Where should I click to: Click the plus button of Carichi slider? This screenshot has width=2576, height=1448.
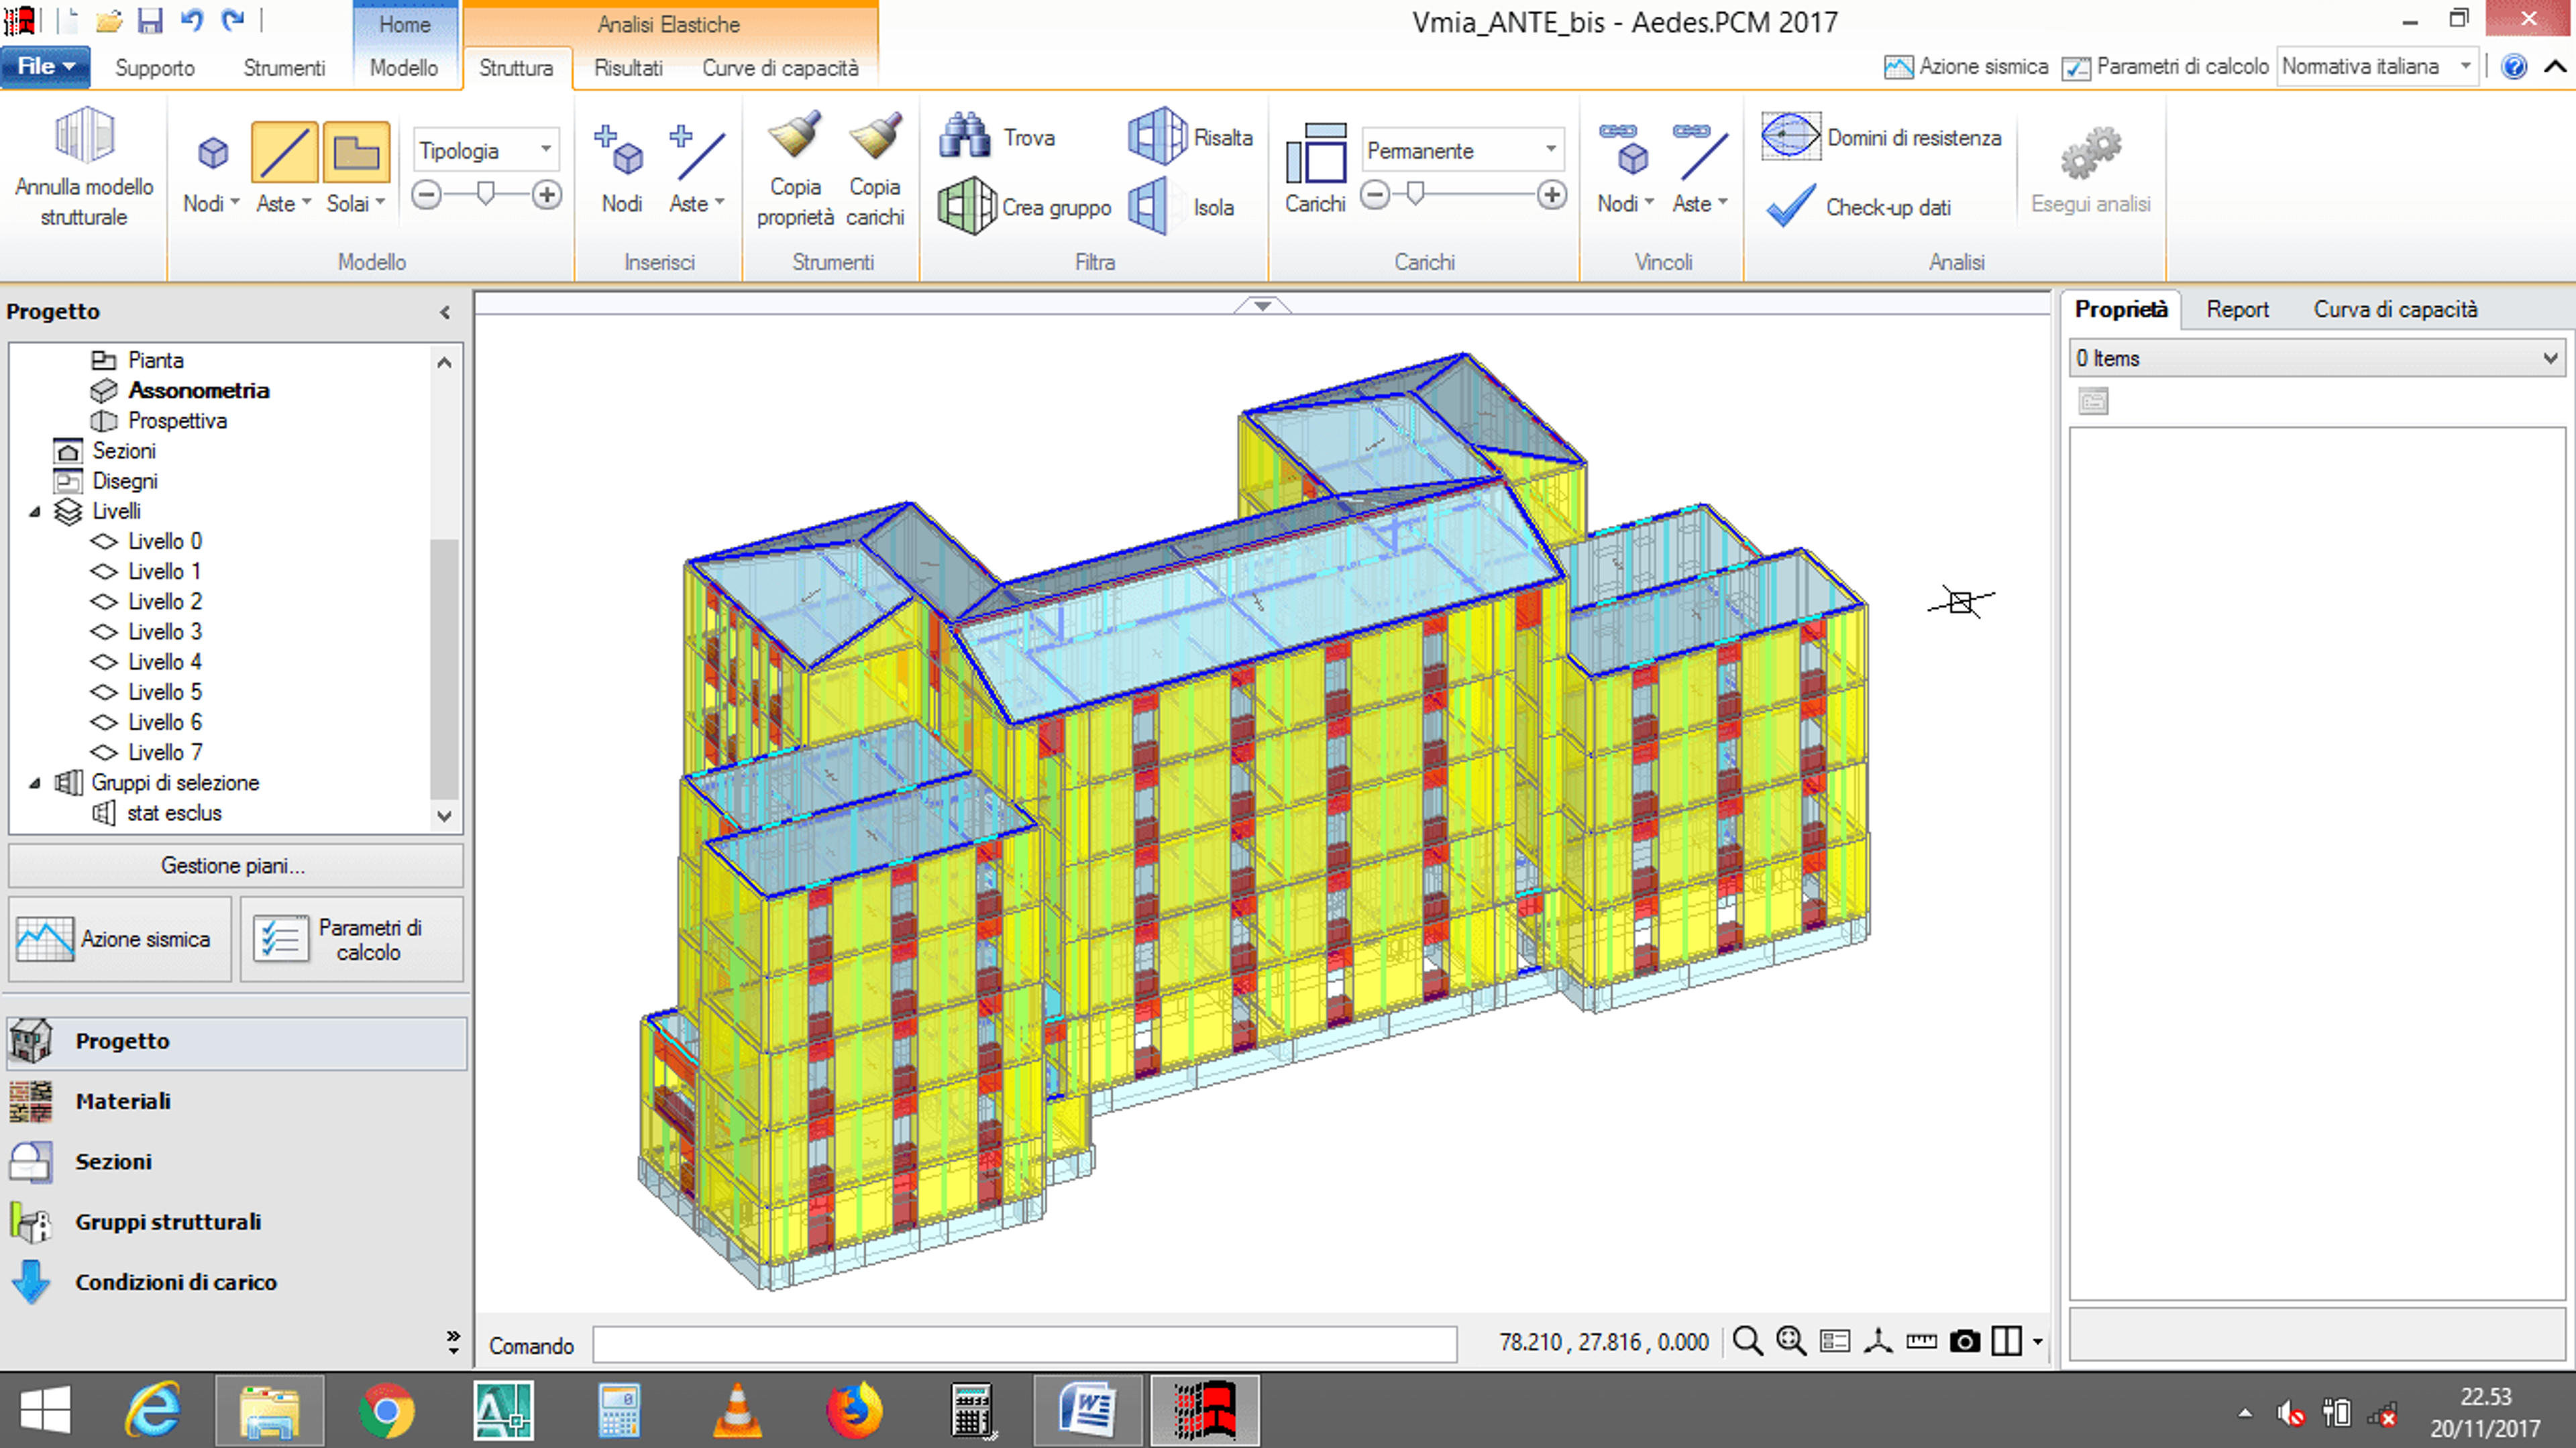tap(1551, 195)
